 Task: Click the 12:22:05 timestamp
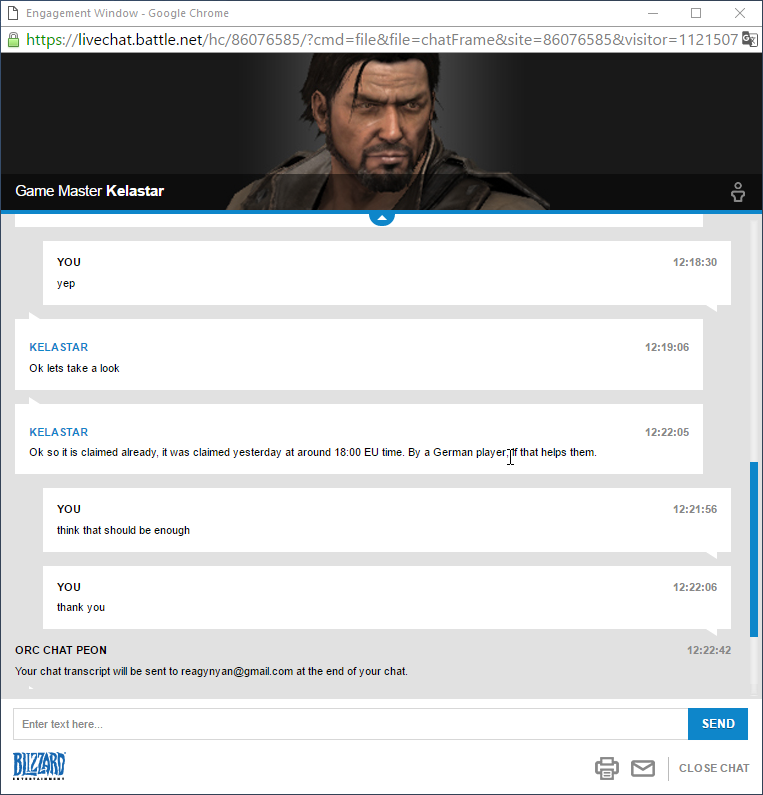point(667,432)
